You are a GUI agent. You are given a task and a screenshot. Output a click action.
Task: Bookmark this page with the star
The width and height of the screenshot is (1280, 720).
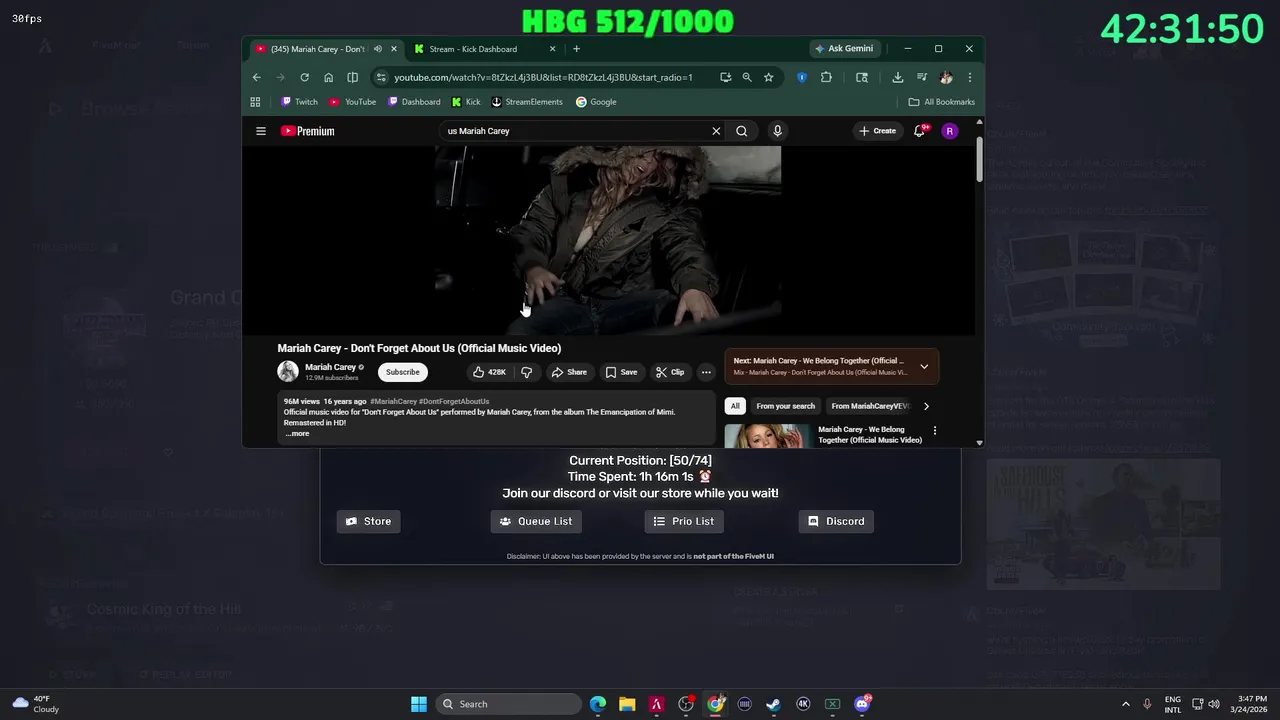point(768,77)
